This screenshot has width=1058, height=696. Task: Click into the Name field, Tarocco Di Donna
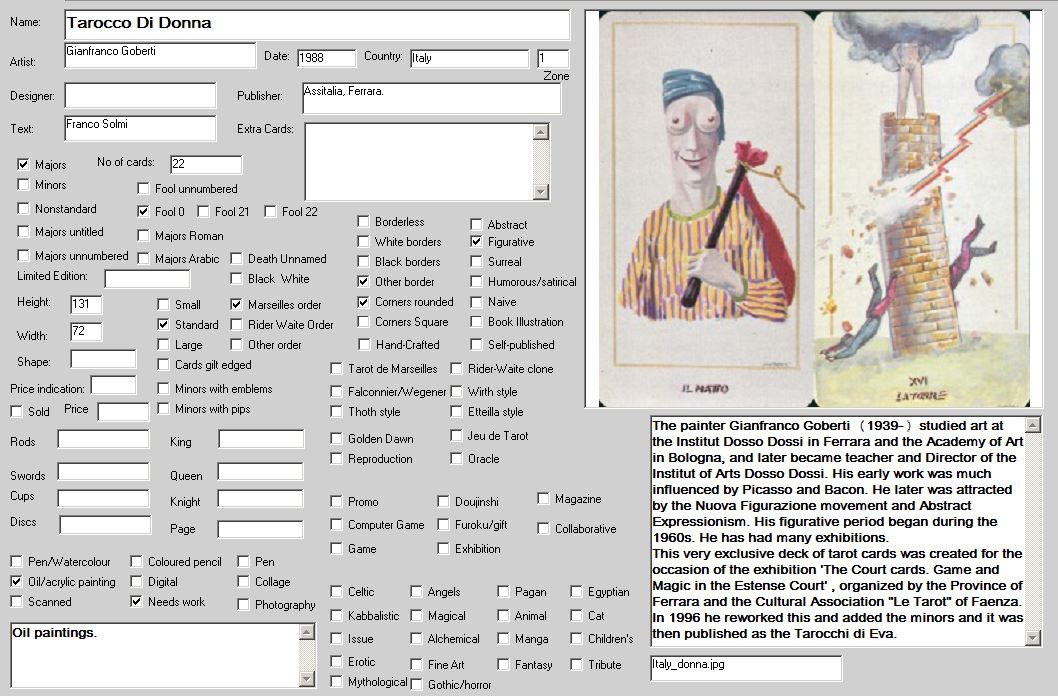click(316, 24)
